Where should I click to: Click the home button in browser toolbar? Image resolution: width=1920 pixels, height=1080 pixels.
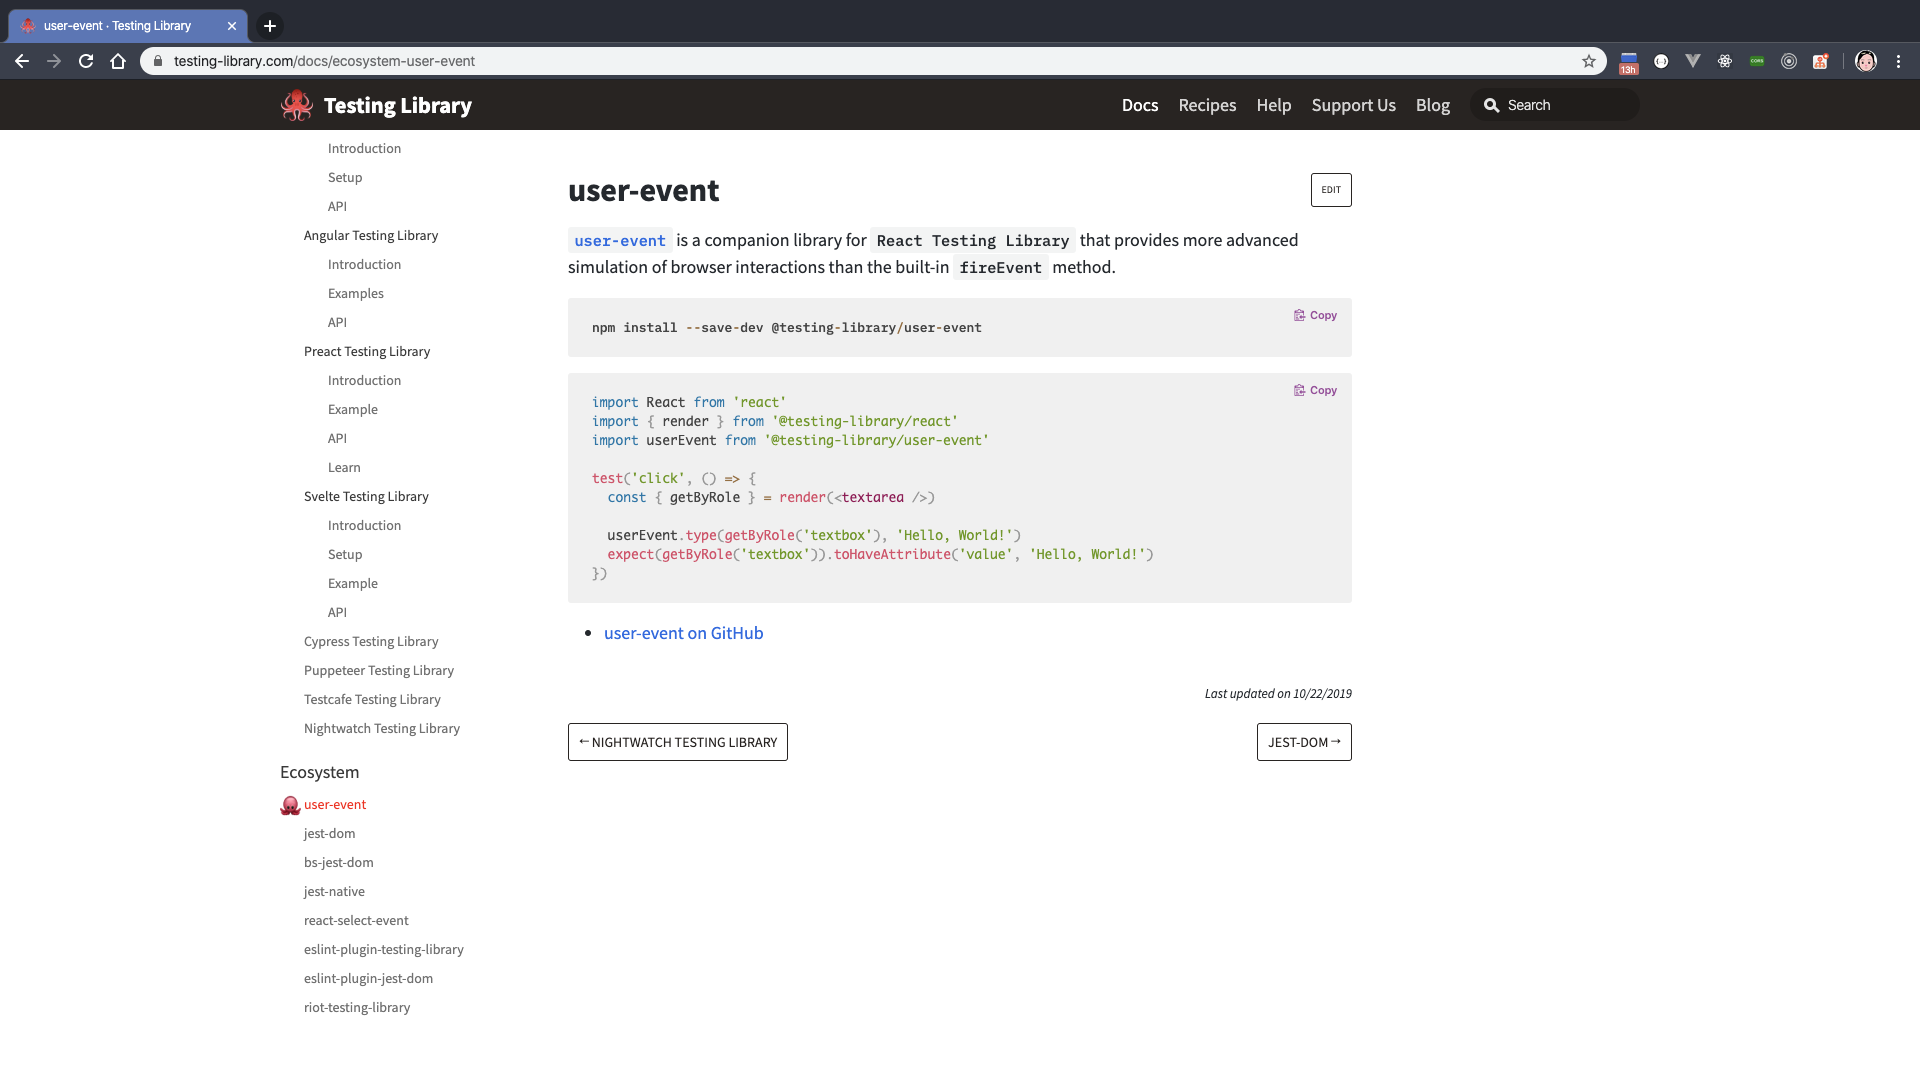118,61
